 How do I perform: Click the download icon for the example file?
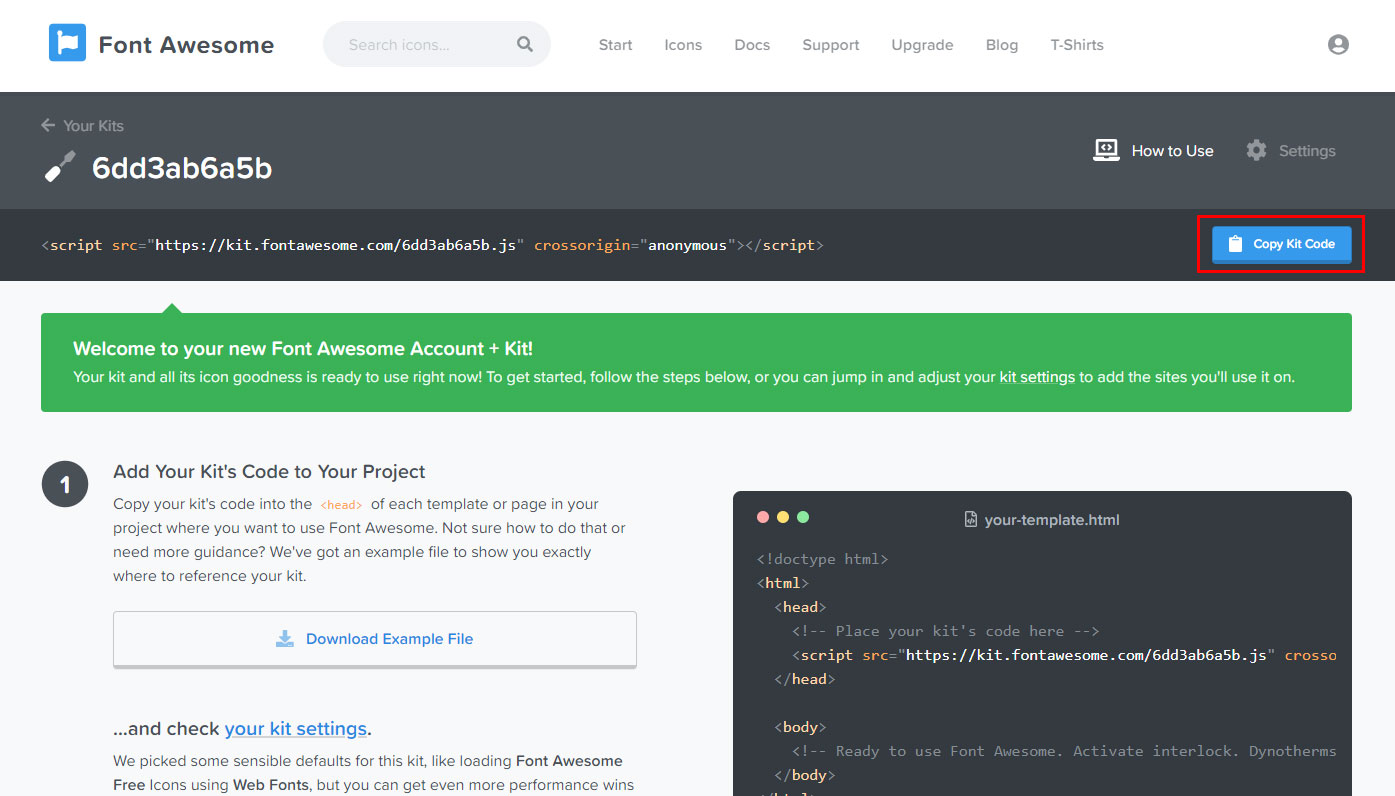click(x=285, y=639)
